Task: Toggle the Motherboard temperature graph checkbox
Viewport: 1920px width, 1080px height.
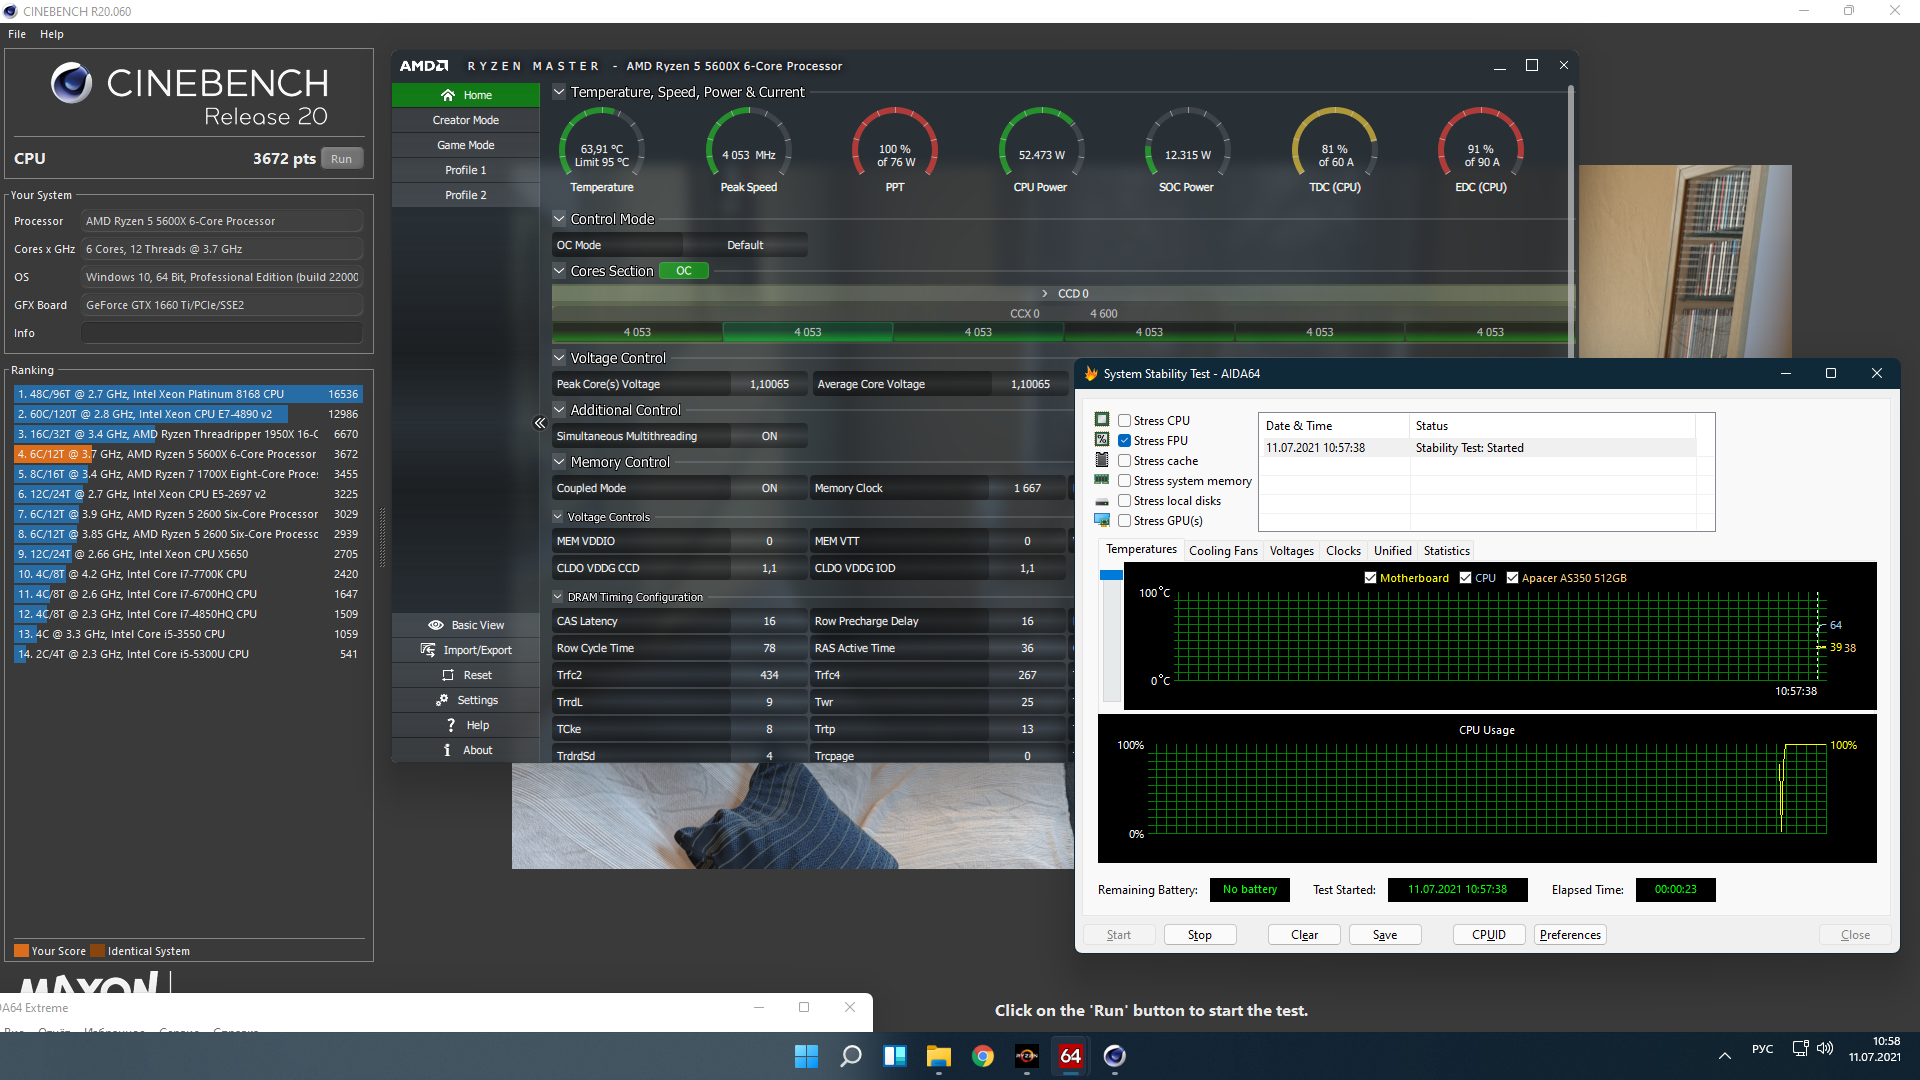Action: tap(1370, 578)
